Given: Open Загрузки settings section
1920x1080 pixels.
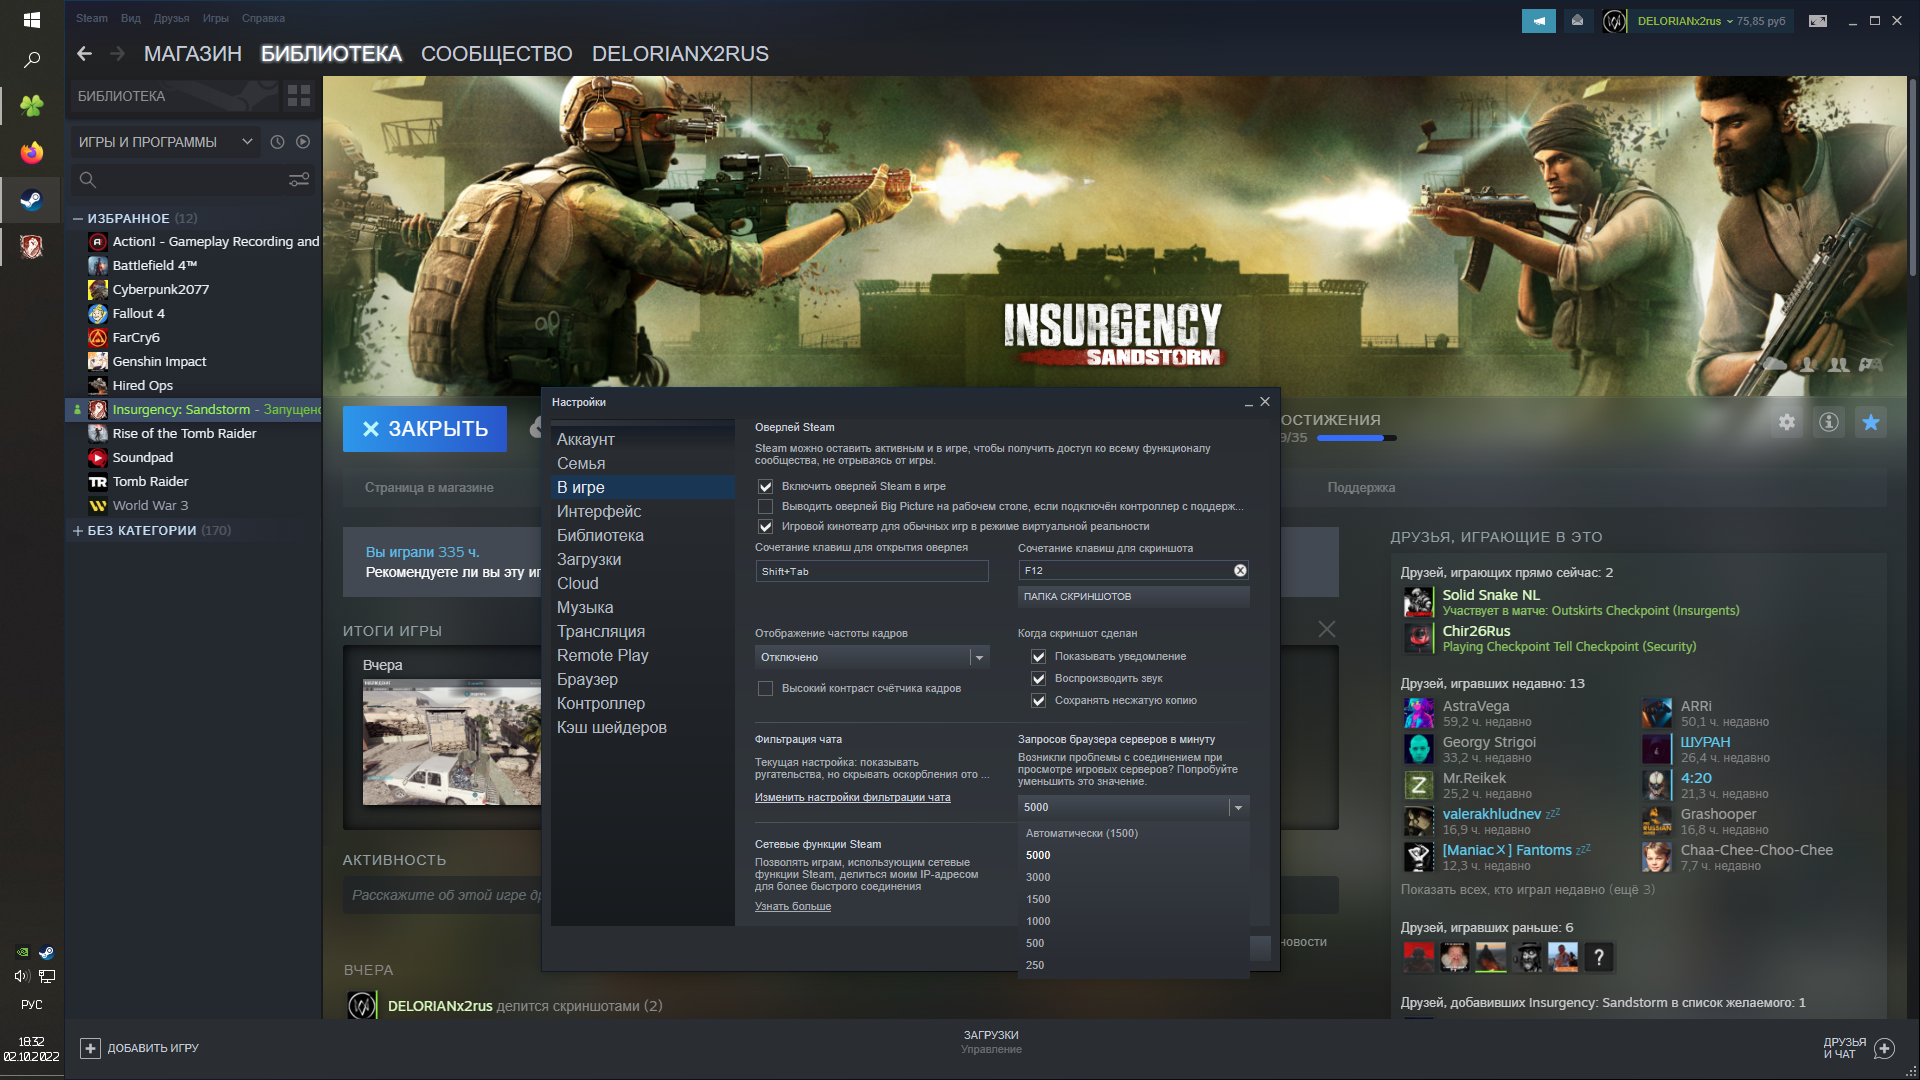Looking at the screenshot, I should 642,559.
